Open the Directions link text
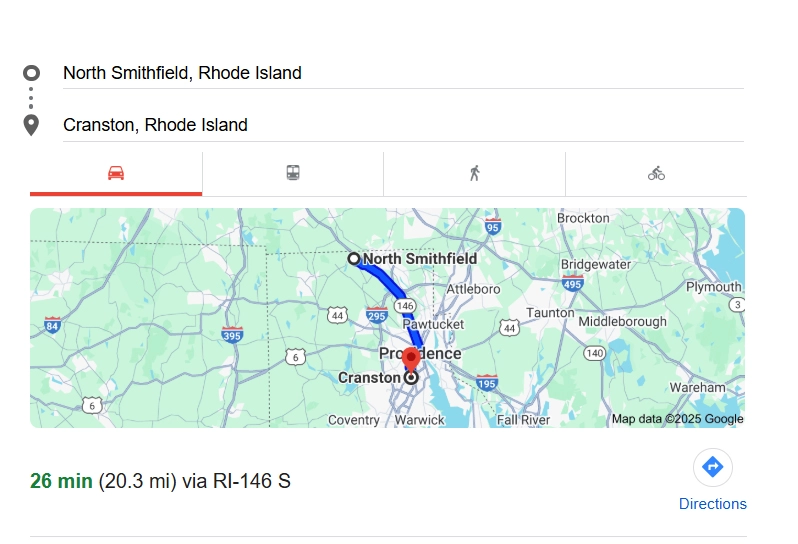The height and width of the screenshot is (544, 798). click(712, 504)
